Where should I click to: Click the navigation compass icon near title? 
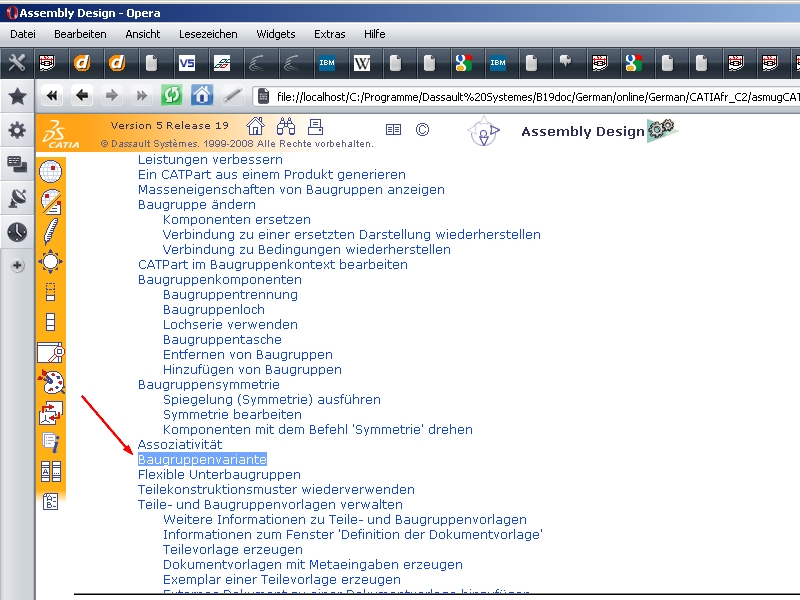tap(483, 132)
